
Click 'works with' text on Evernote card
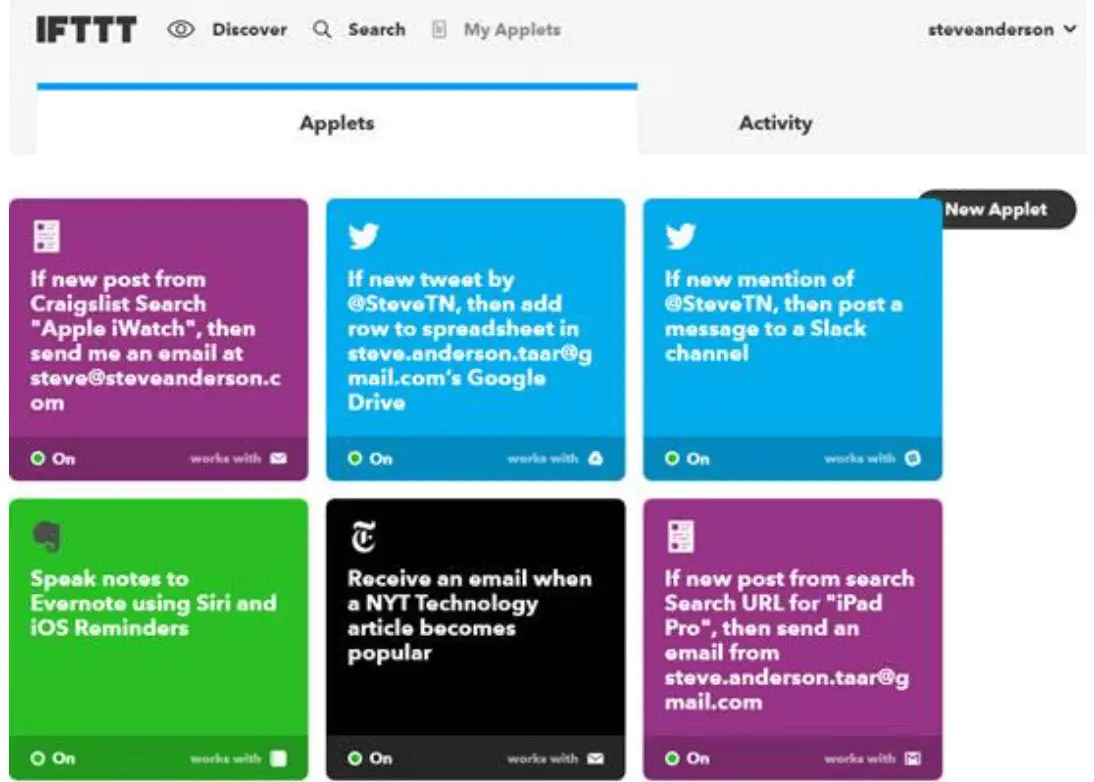click(x=225, y=758)
